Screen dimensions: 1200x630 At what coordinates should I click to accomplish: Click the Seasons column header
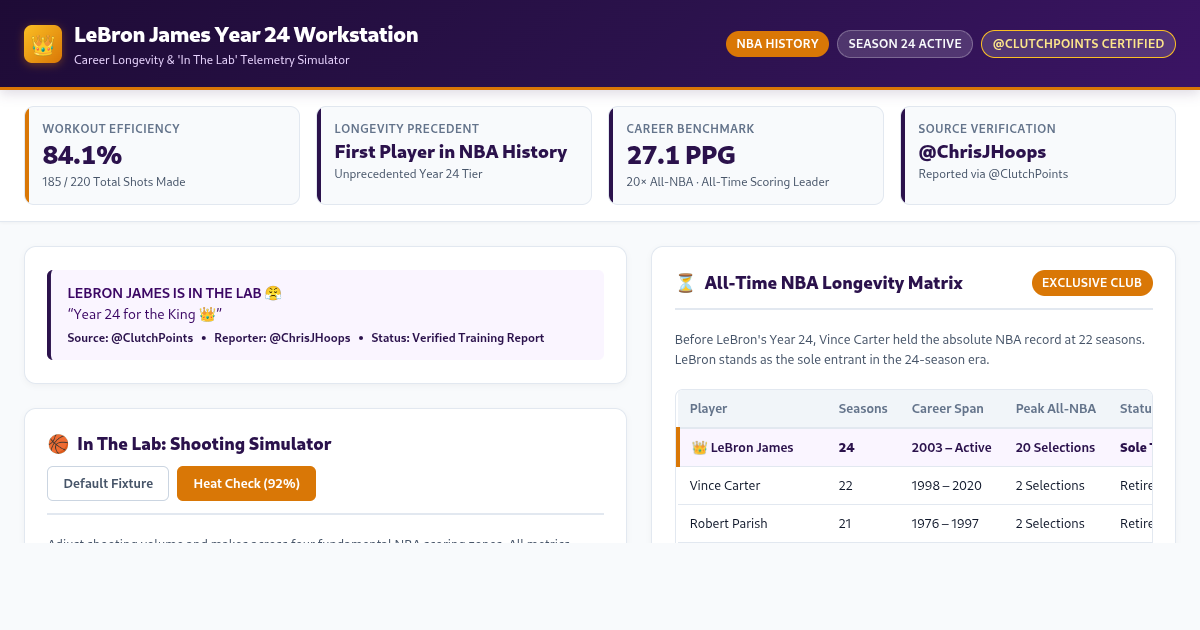(x=863, y=408)
